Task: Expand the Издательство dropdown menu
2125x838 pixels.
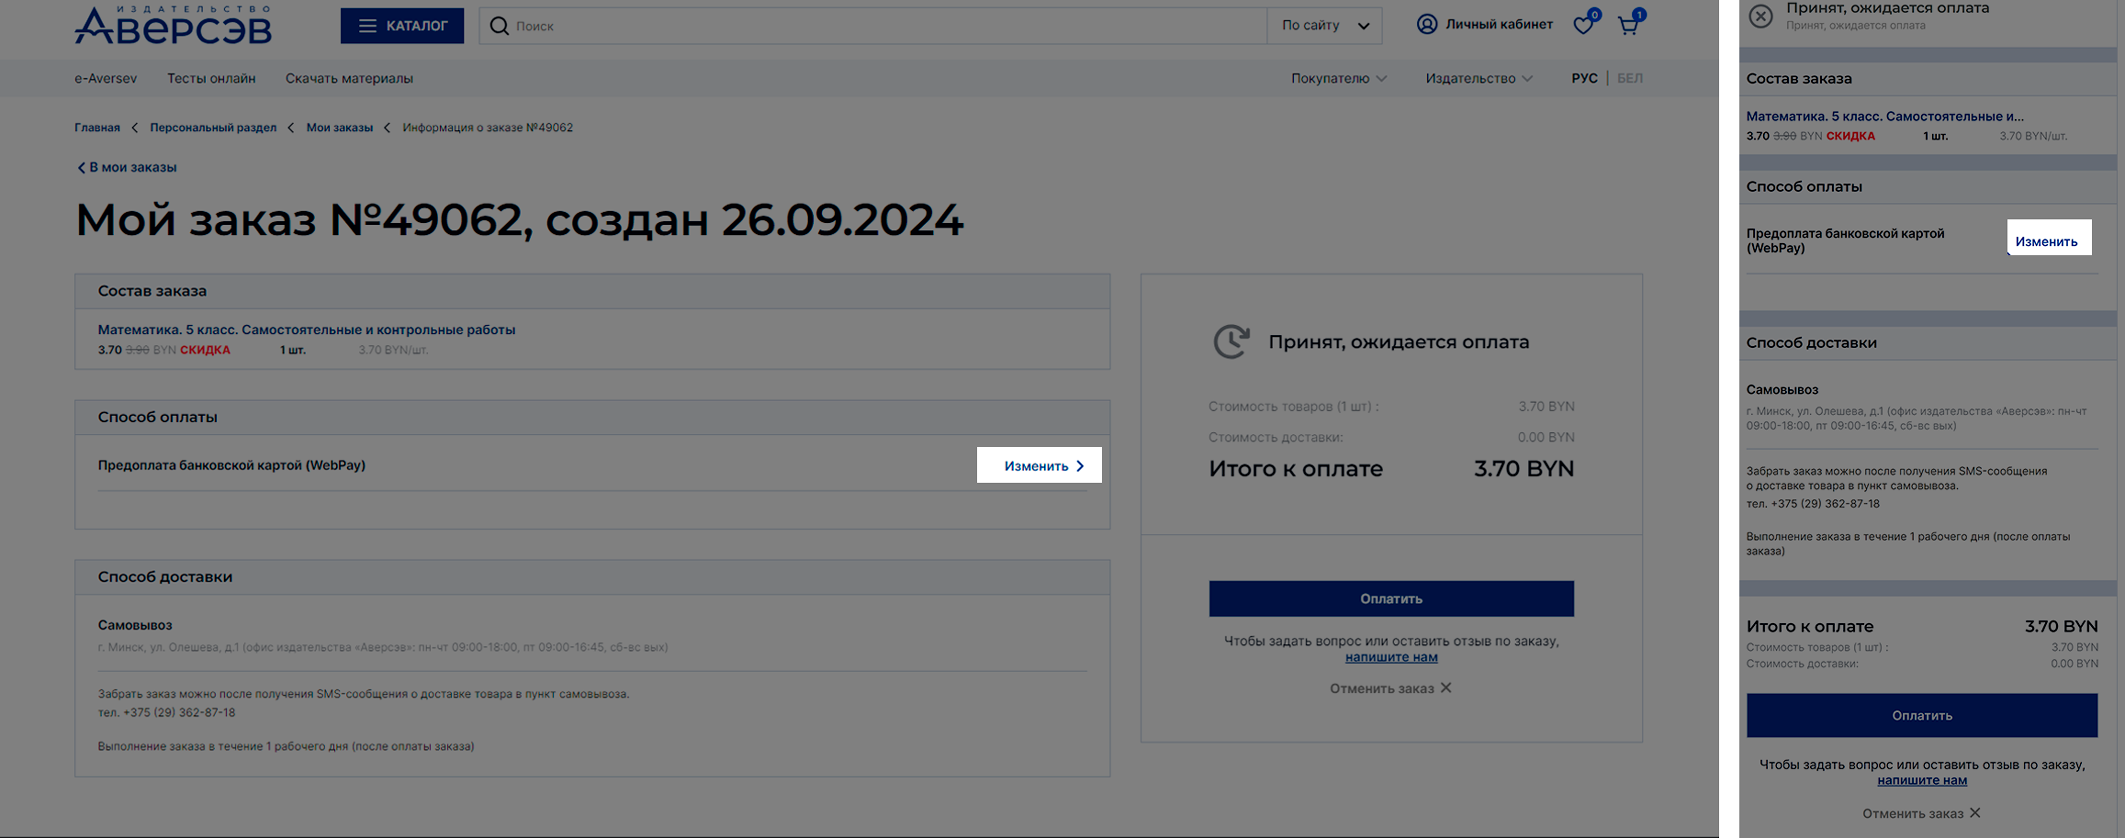Action: point(1478,78)
